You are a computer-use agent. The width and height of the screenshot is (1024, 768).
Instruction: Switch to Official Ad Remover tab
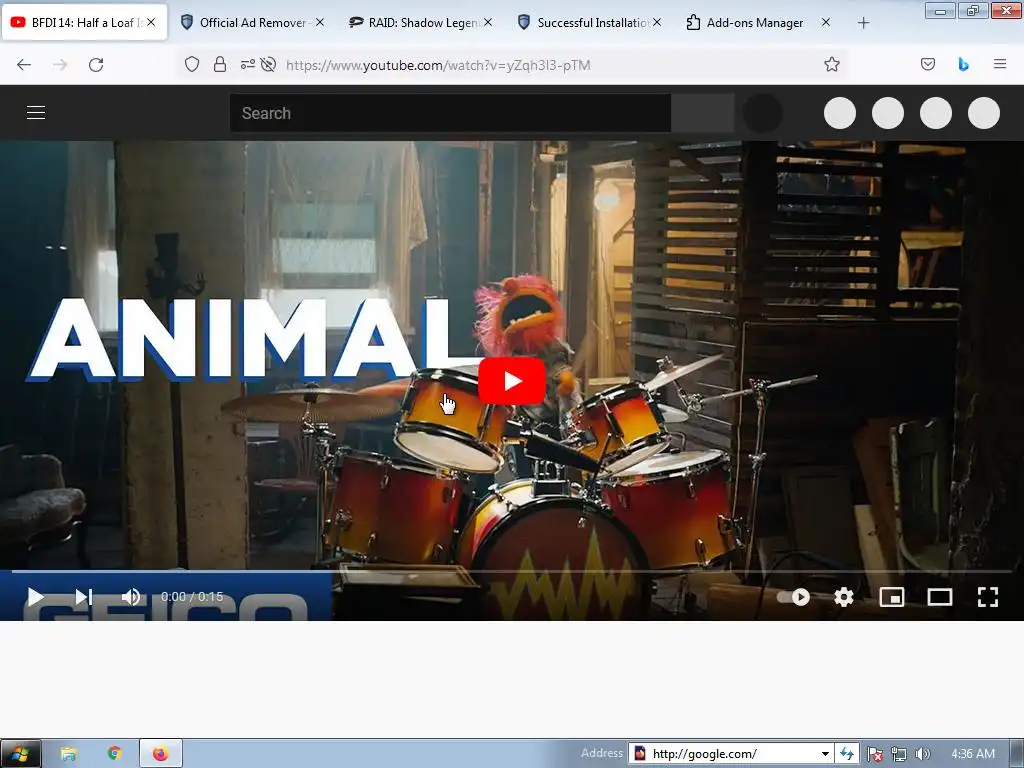(x=252, y=22)
